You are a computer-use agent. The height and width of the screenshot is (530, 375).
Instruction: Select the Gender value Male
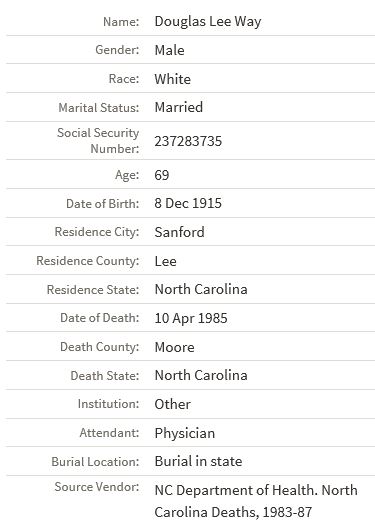[169, 50]
